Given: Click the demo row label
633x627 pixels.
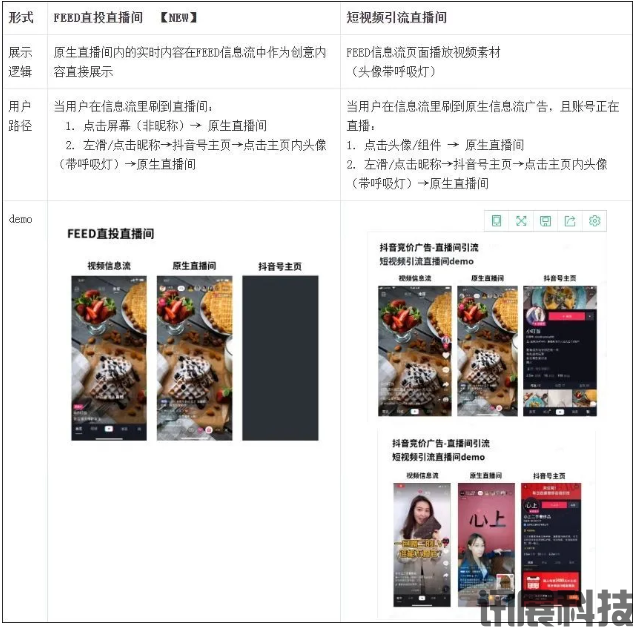Looking at the screenshot, I should tap(21, 218).
